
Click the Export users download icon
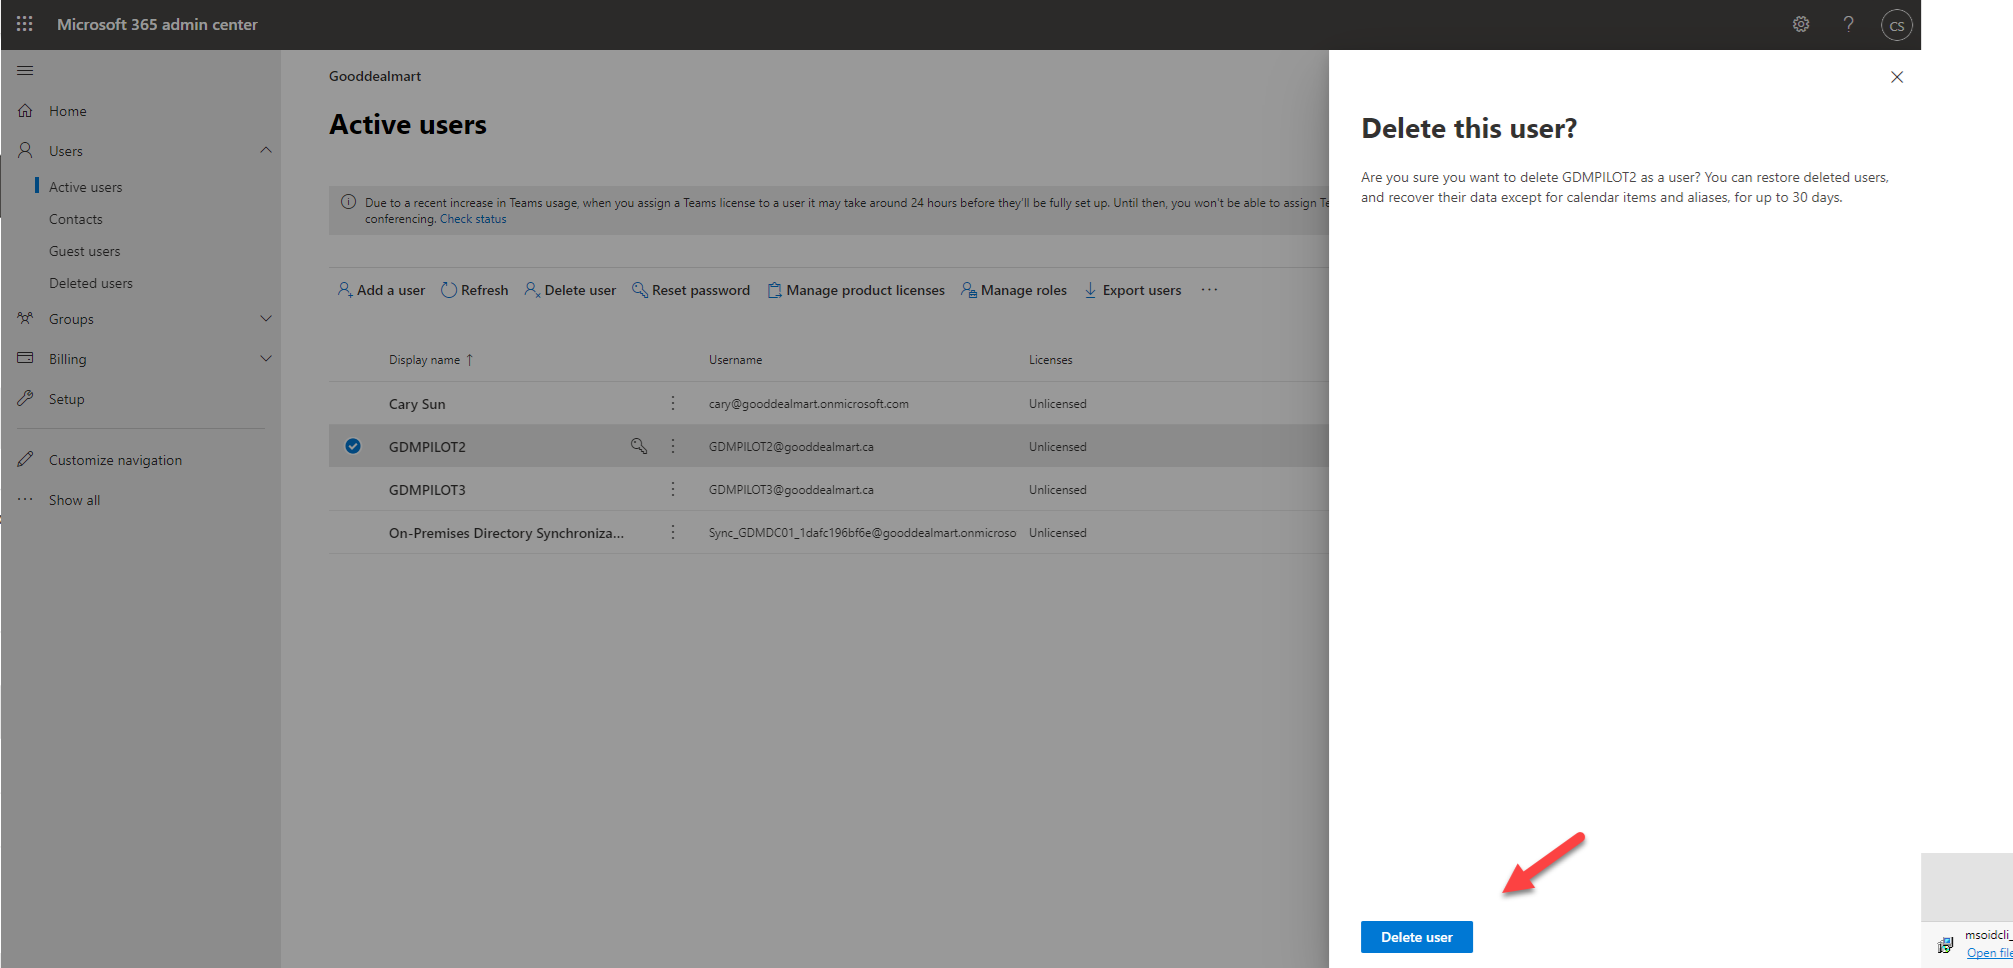tap(1090, 290)
